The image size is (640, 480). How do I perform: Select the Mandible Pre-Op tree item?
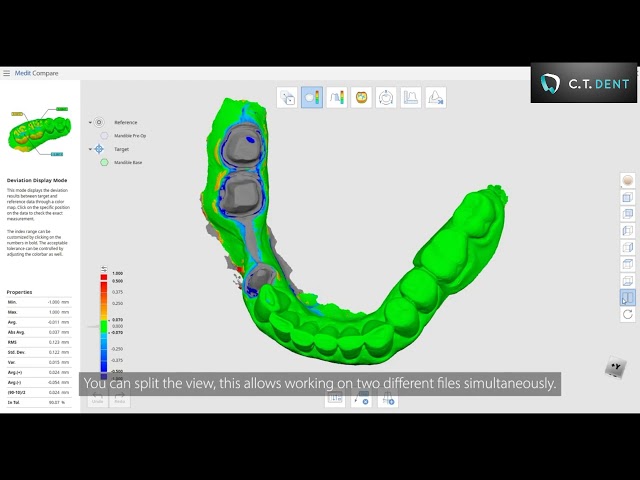pyautogui.click(x=130, y=136)
